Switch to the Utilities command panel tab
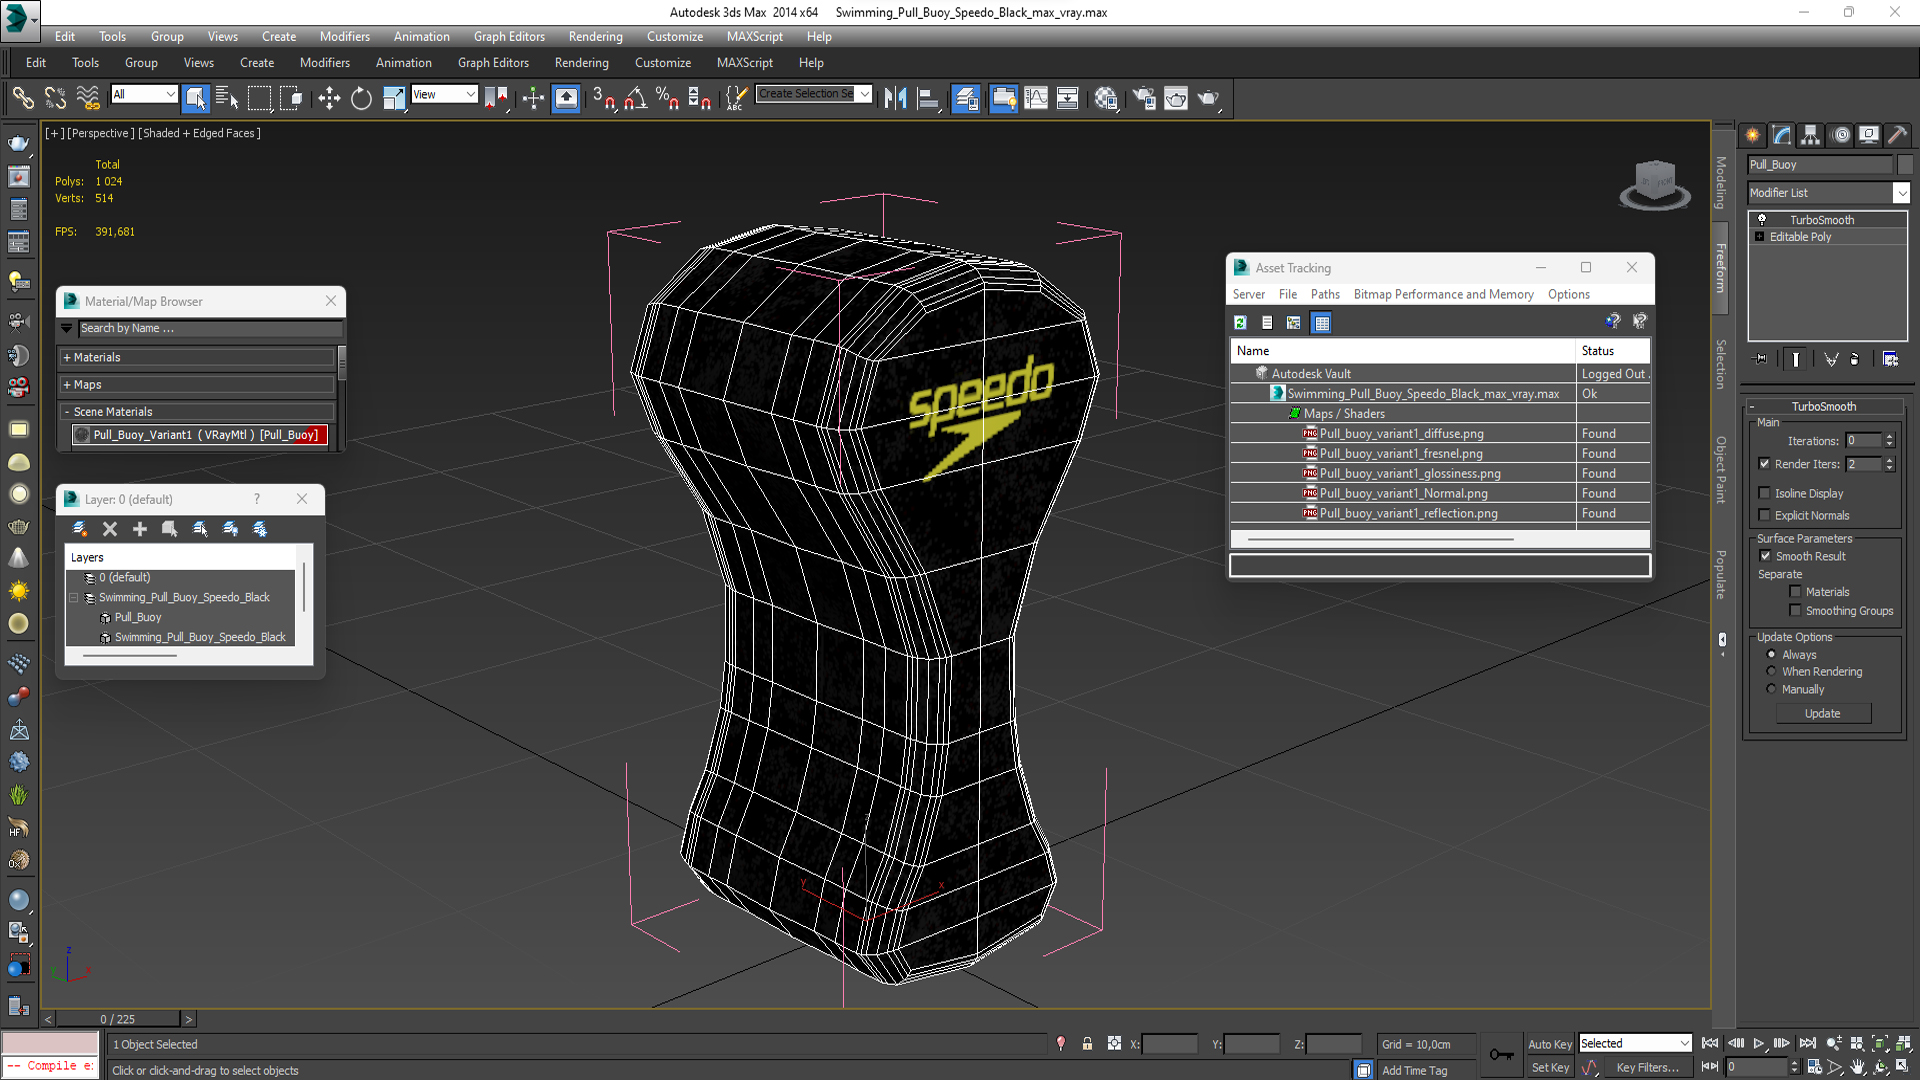1920x1080 pixels. [1897, 135]
